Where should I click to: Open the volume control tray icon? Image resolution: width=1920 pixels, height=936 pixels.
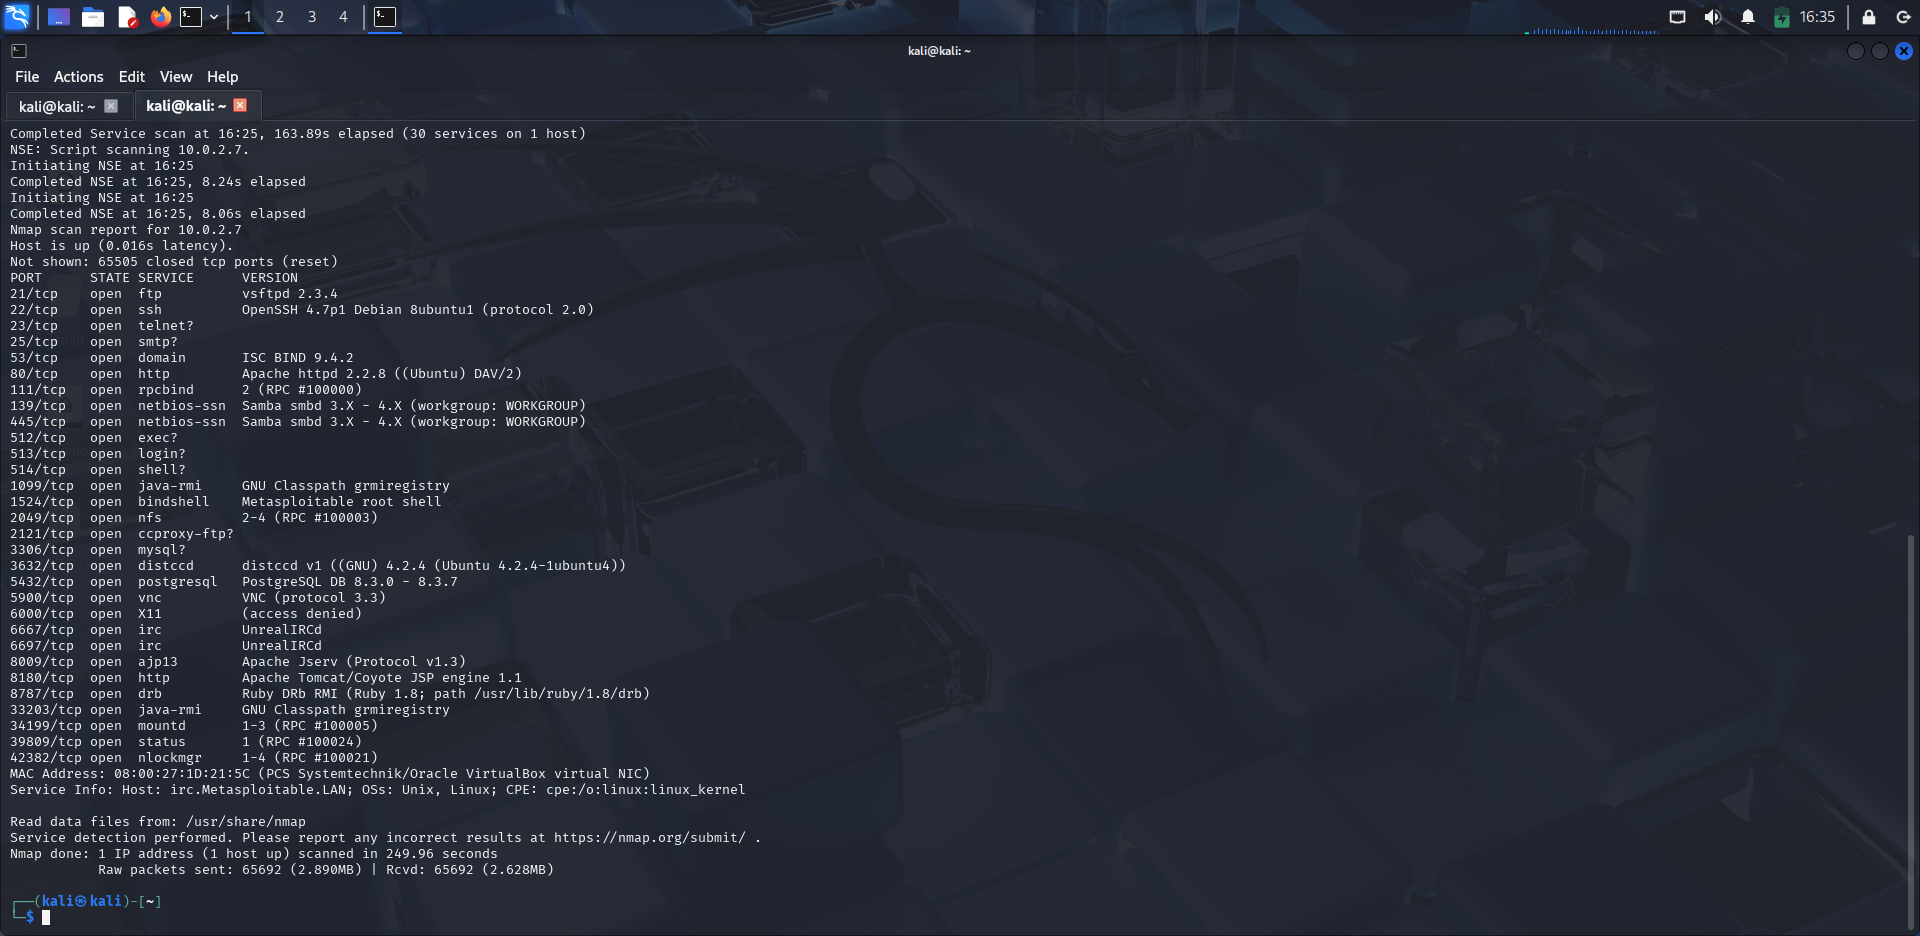[x=1713, y=17]
